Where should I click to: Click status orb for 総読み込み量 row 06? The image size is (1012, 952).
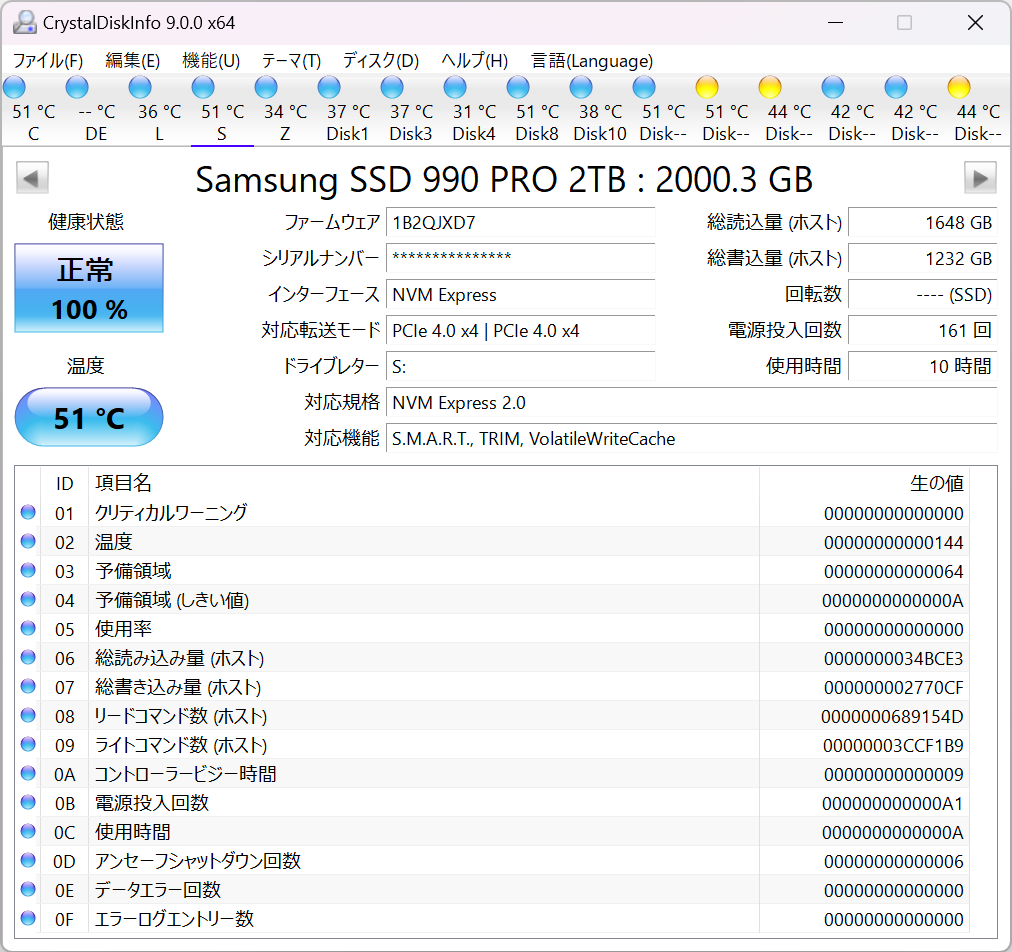(28, 657)
